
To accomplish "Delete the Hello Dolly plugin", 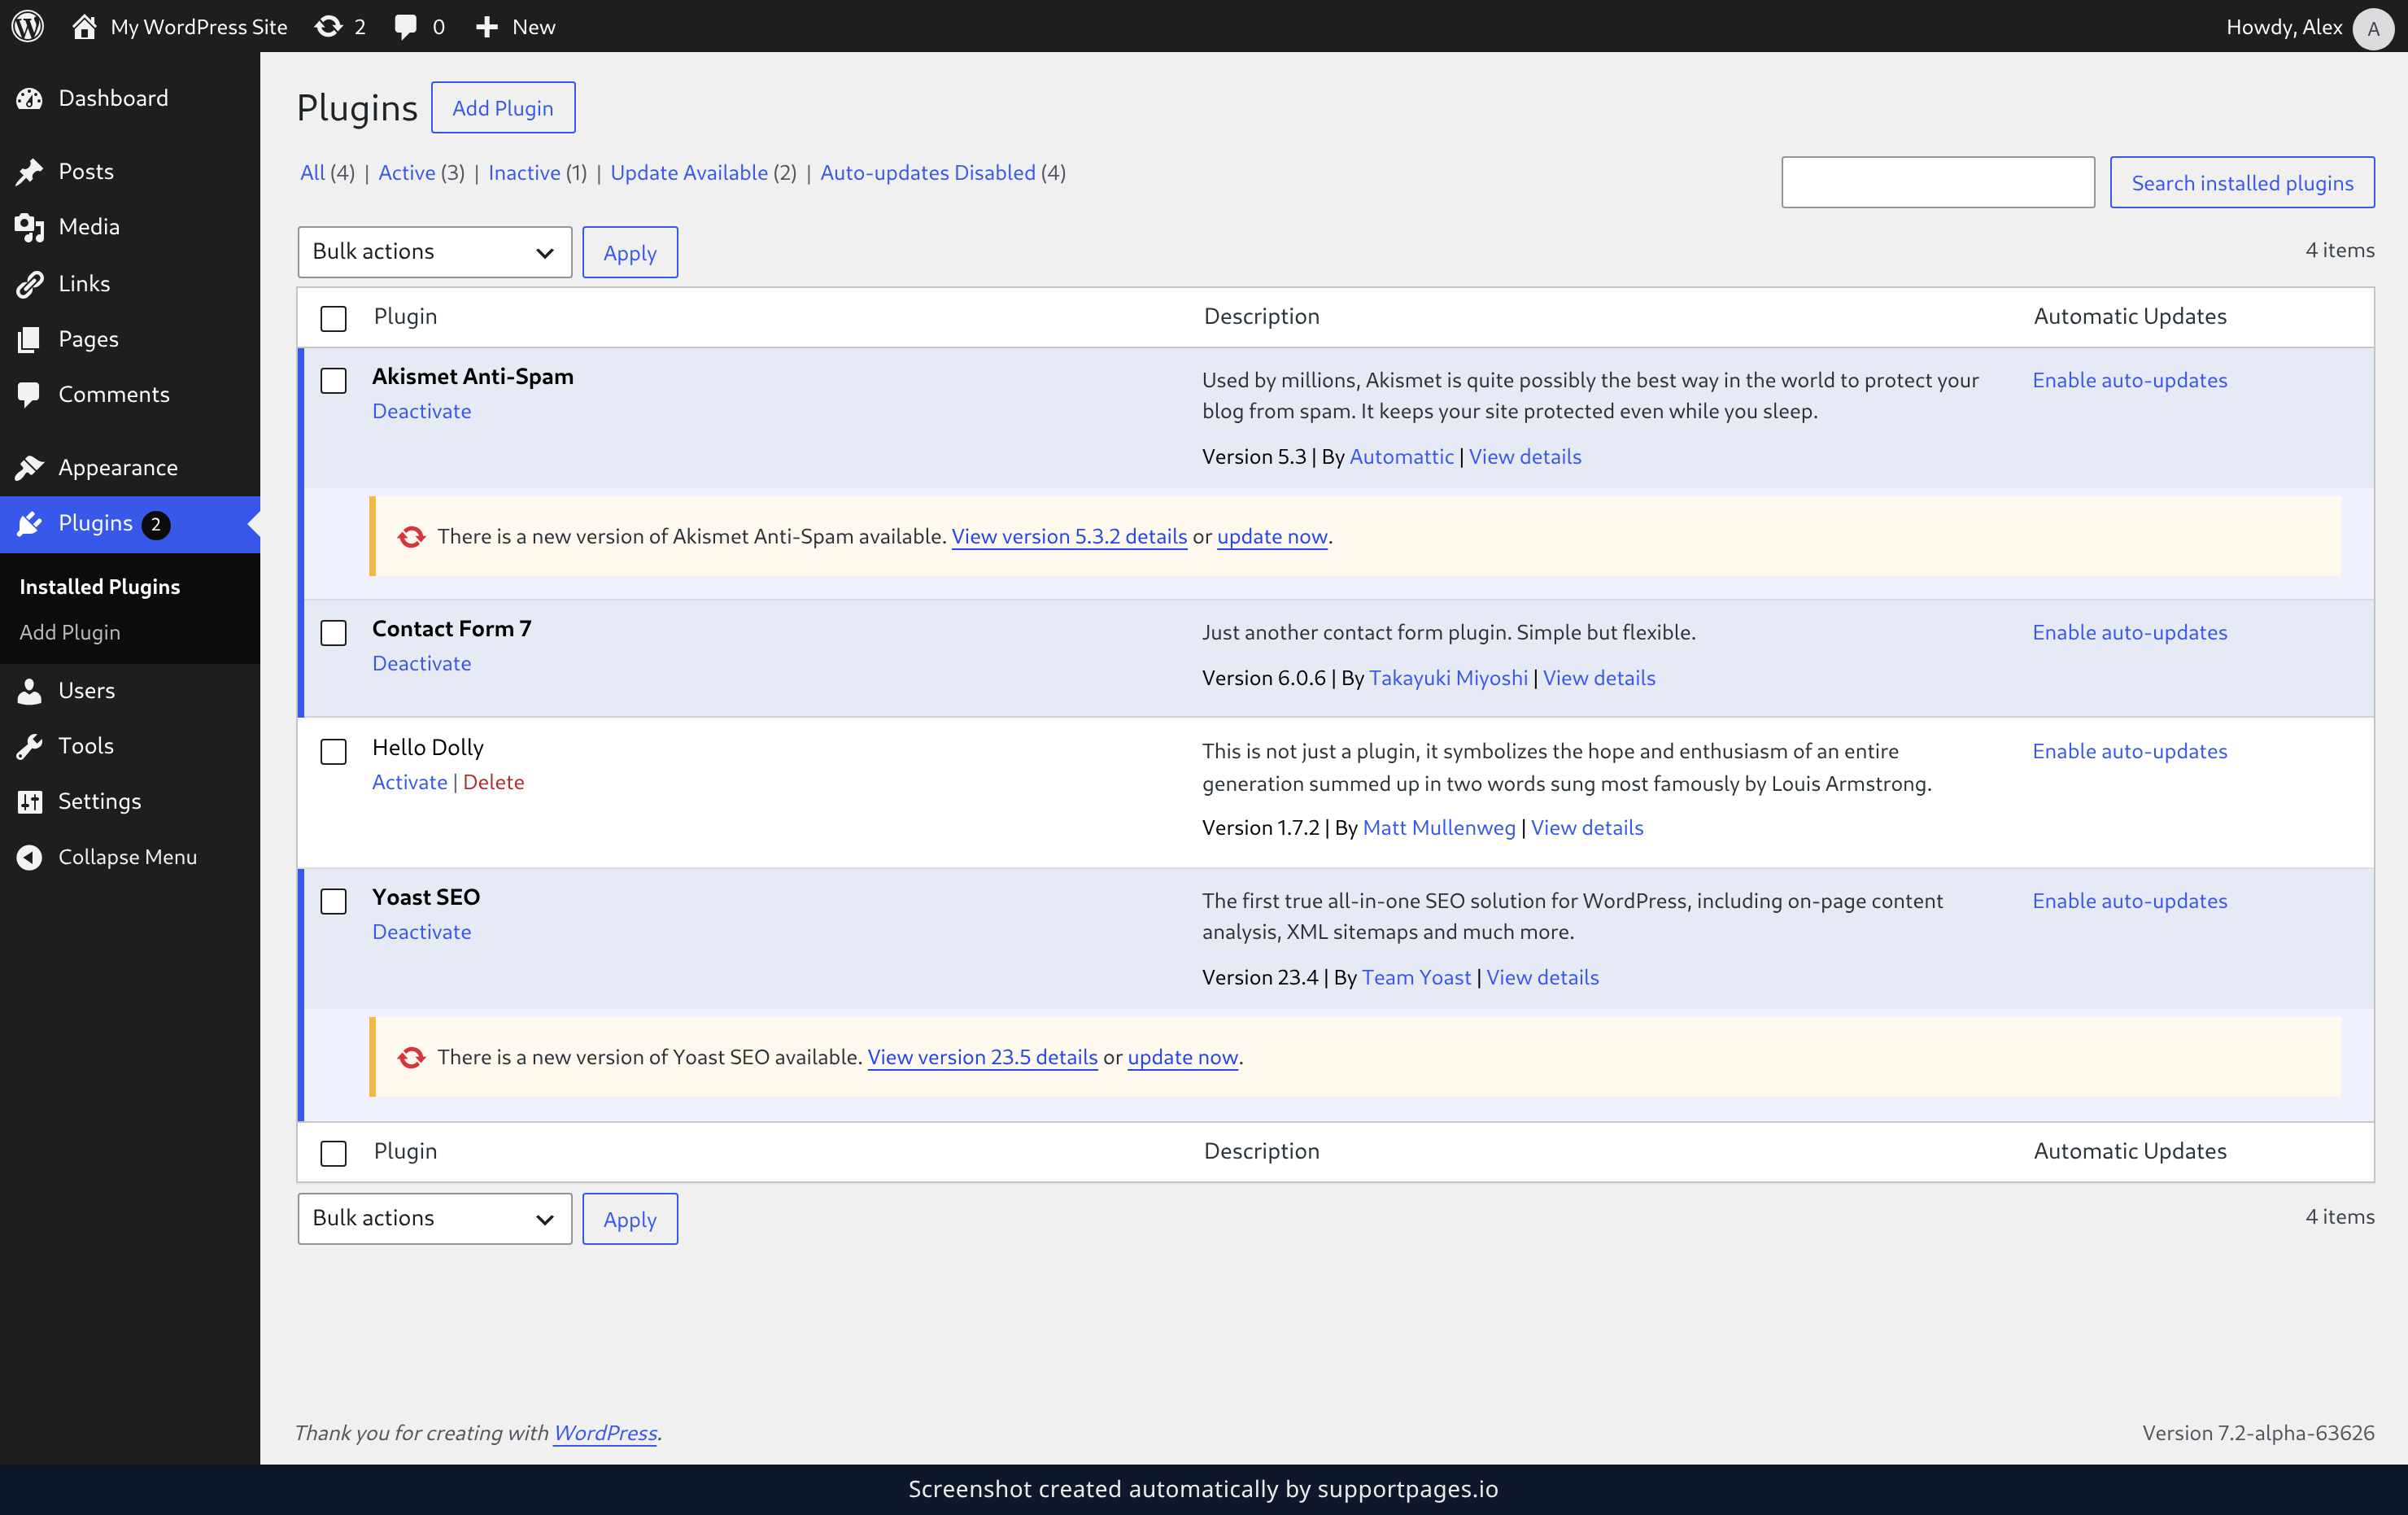I will coord(493,782).
